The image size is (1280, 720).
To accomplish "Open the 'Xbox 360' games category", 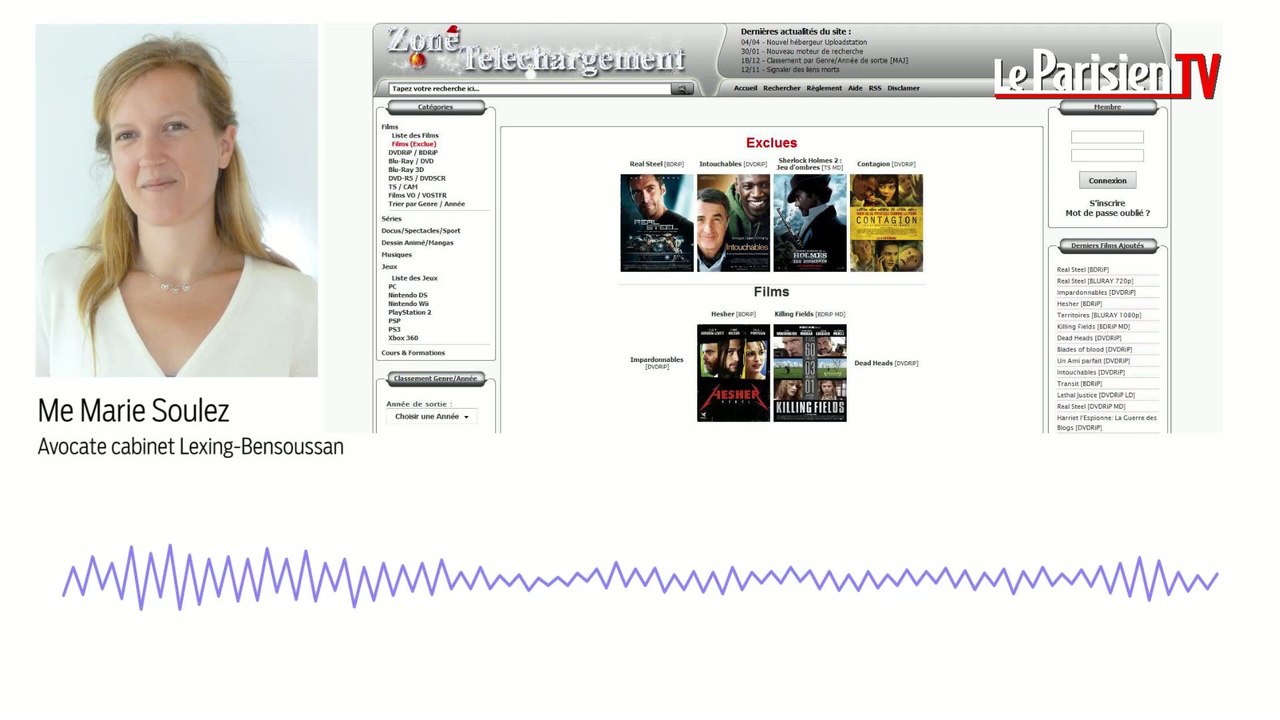I will [403, 338].
